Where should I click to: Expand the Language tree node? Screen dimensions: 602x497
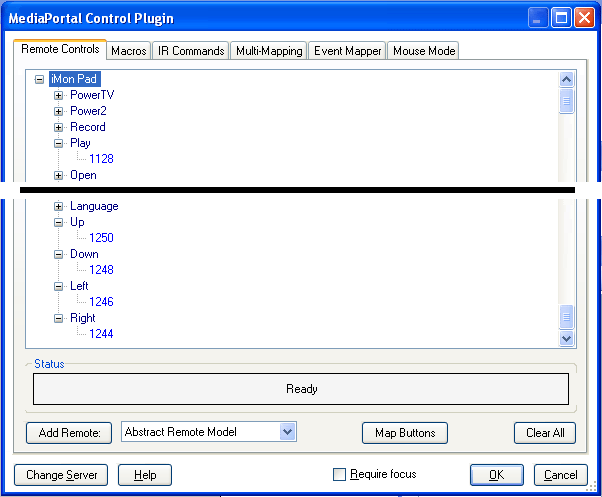click(58, 206)
